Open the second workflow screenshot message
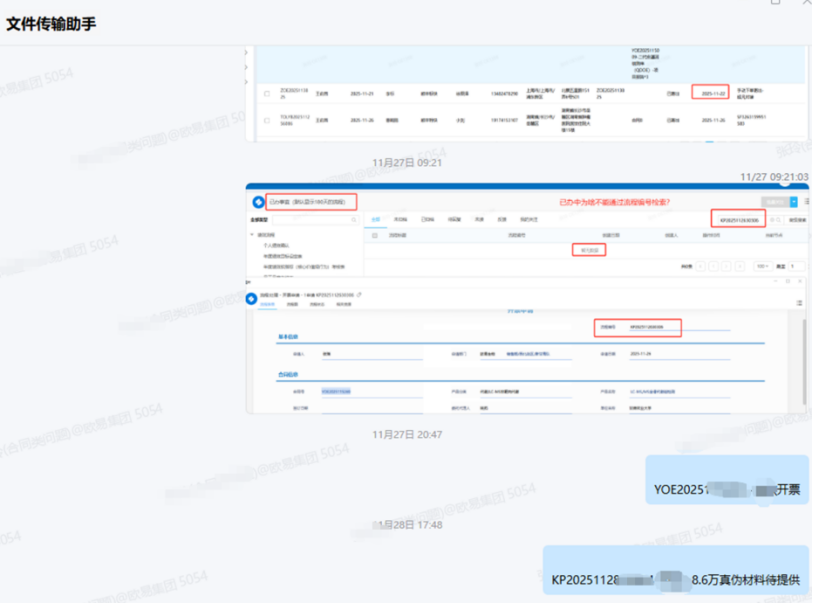This screenshot has height=603, width=813. tap(527, 298)
